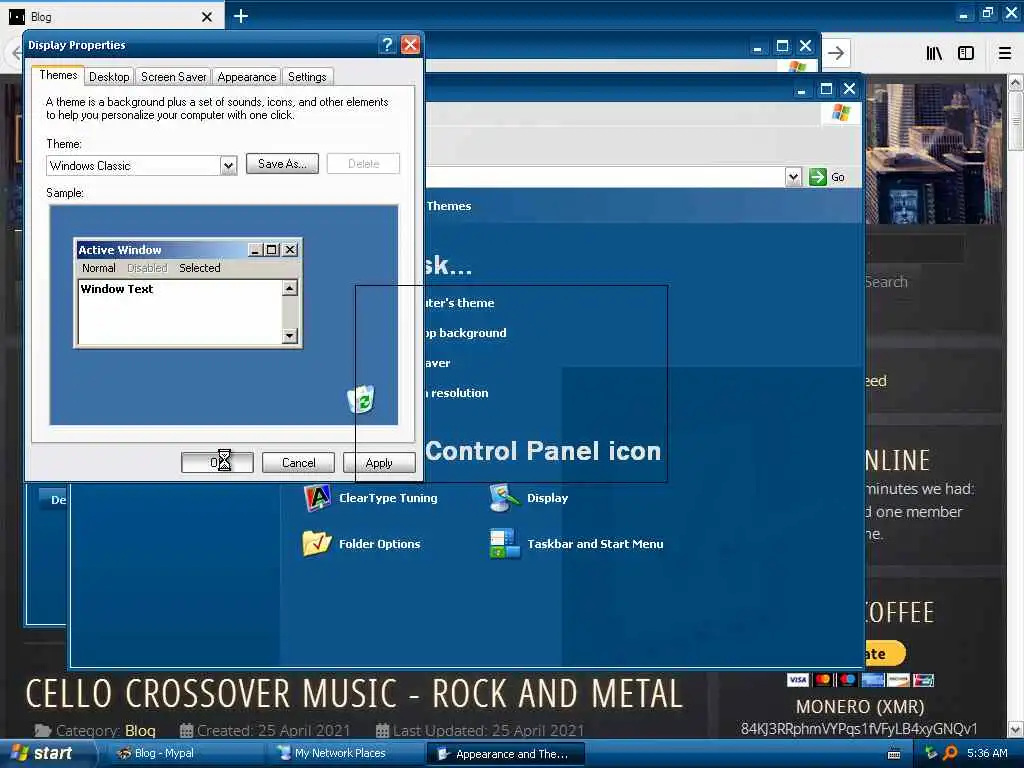Click the webpage scrollbar down arrow
This screenshot has height=768, width=1024.
[1016, 729]
